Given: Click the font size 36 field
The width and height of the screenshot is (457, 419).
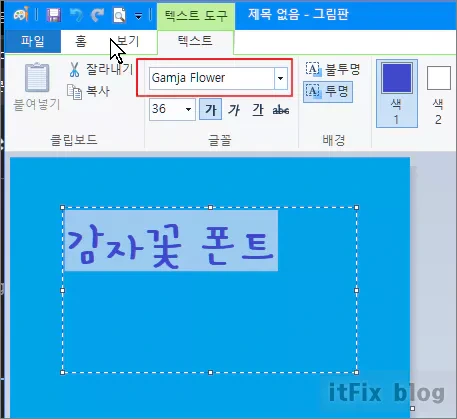Looking at the screenshot, I should point(166,109).
